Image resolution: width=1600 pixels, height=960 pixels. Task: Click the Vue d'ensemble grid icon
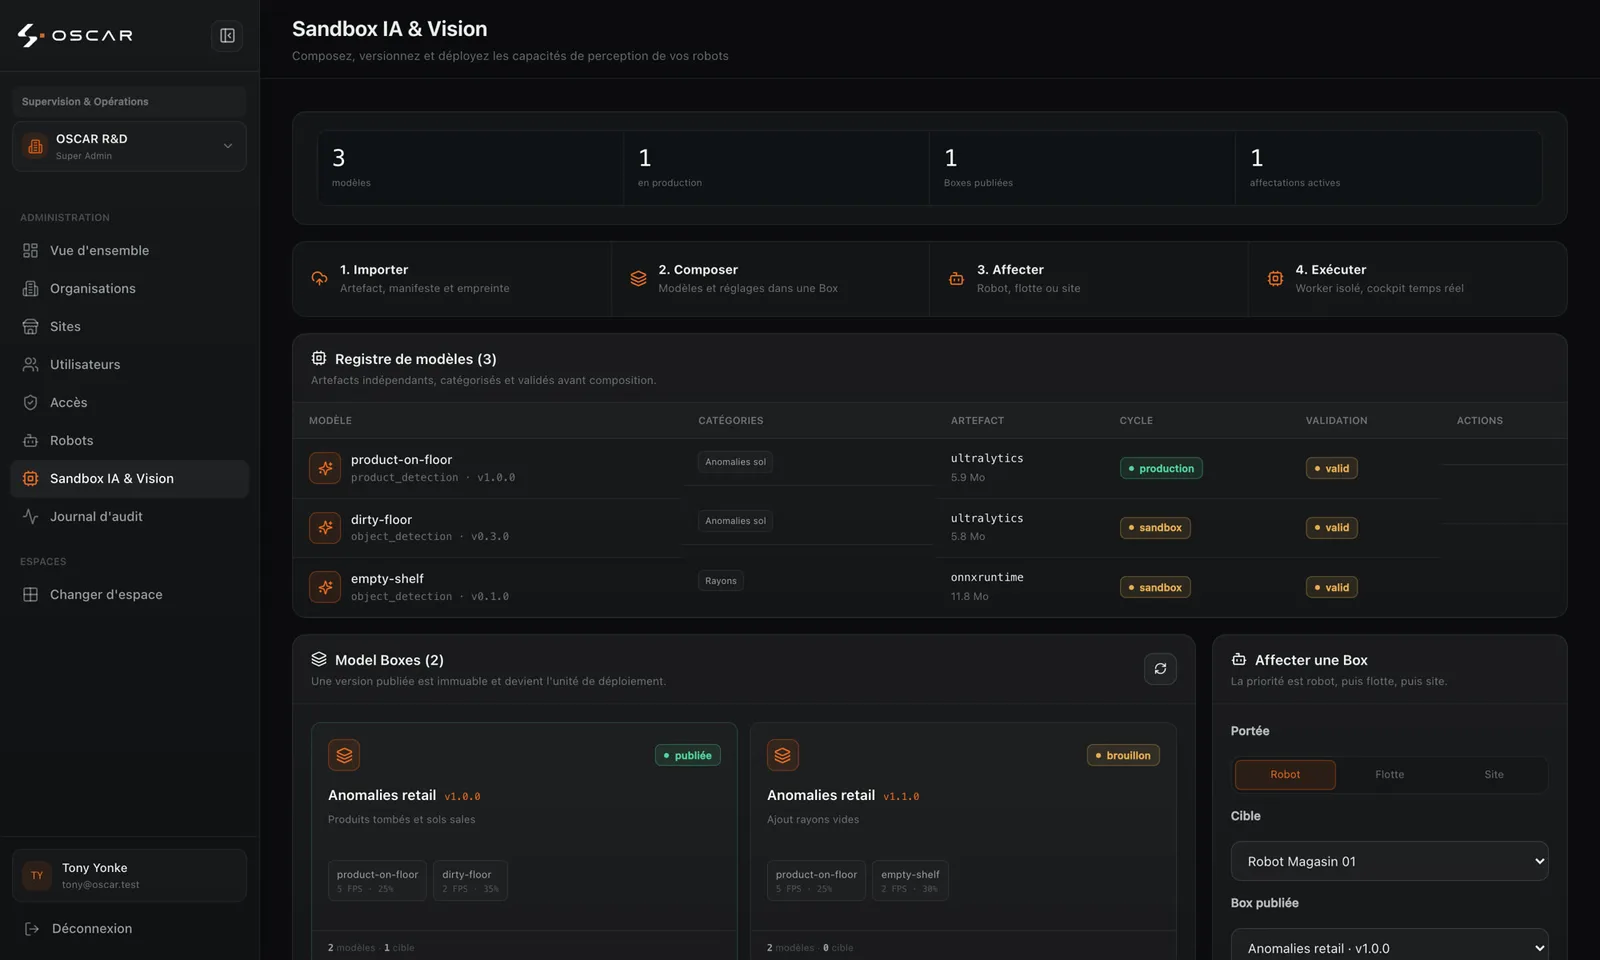pyautogui.click(x=31, y=251)
